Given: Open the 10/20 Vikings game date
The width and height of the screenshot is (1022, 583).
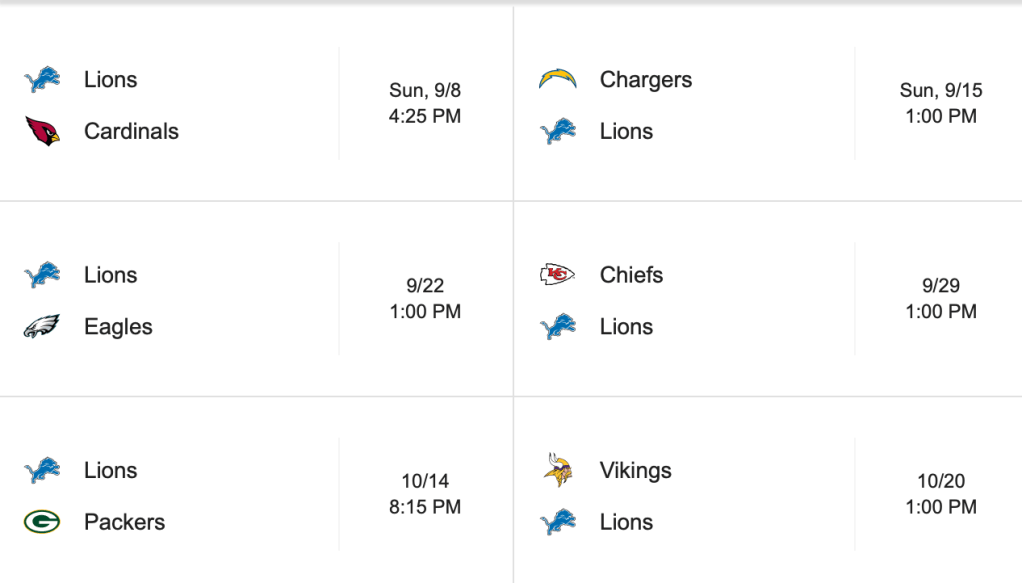Looking at the screenshot, I should click(941, 481).
